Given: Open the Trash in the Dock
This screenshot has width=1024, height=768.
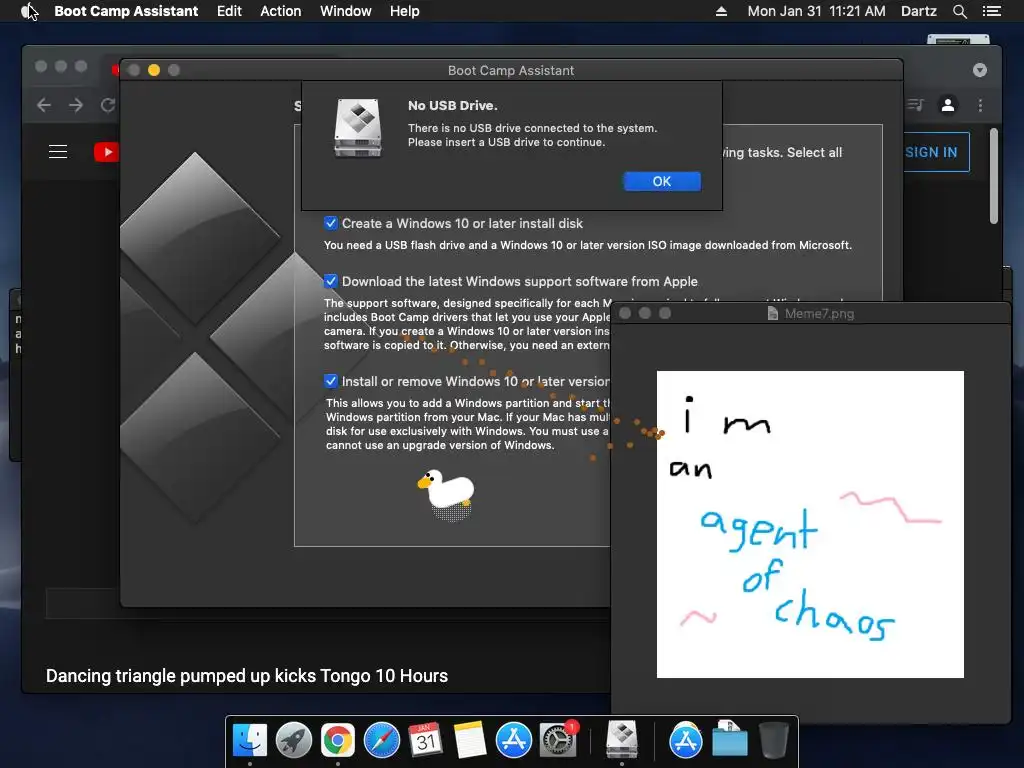Looking at the screenshot, I should pos(774,741).
